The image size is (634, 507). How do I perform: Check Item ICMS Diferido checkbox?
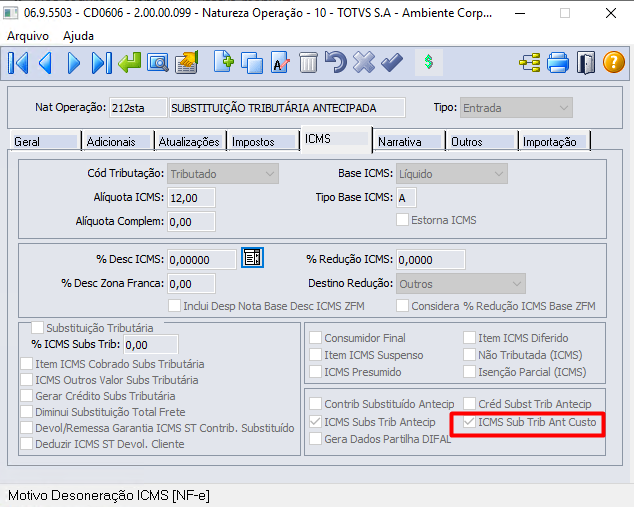coord(469,338)
